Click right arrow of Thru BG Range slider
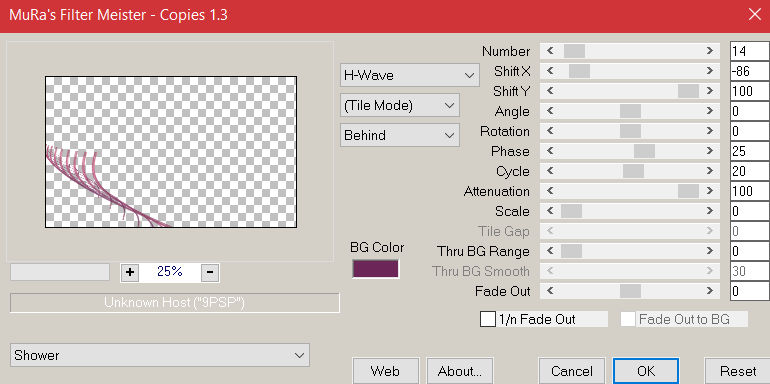The height and width of the screenshot is (384, 770). 710,251
